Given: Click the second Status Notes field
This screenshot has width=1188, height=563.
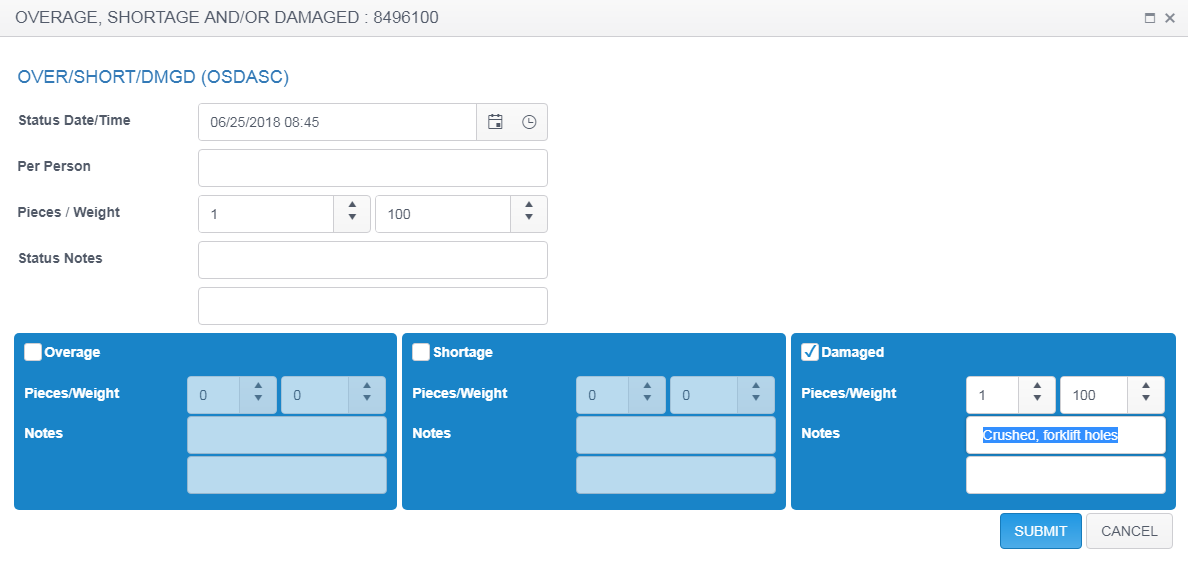Looking at the screenshot, I should (373, 306).
